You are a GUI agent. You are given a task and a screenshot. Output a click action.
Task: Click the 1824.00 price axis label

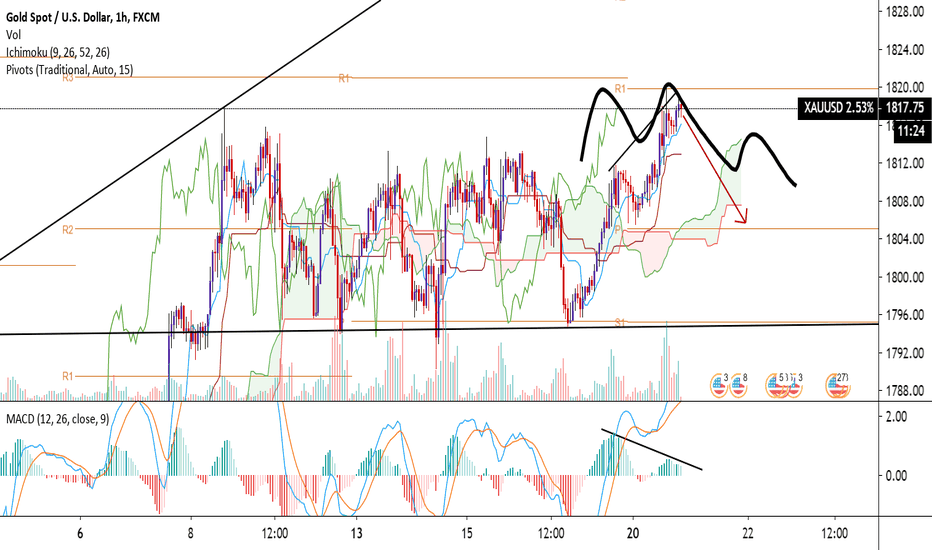(x=904, y=50)
